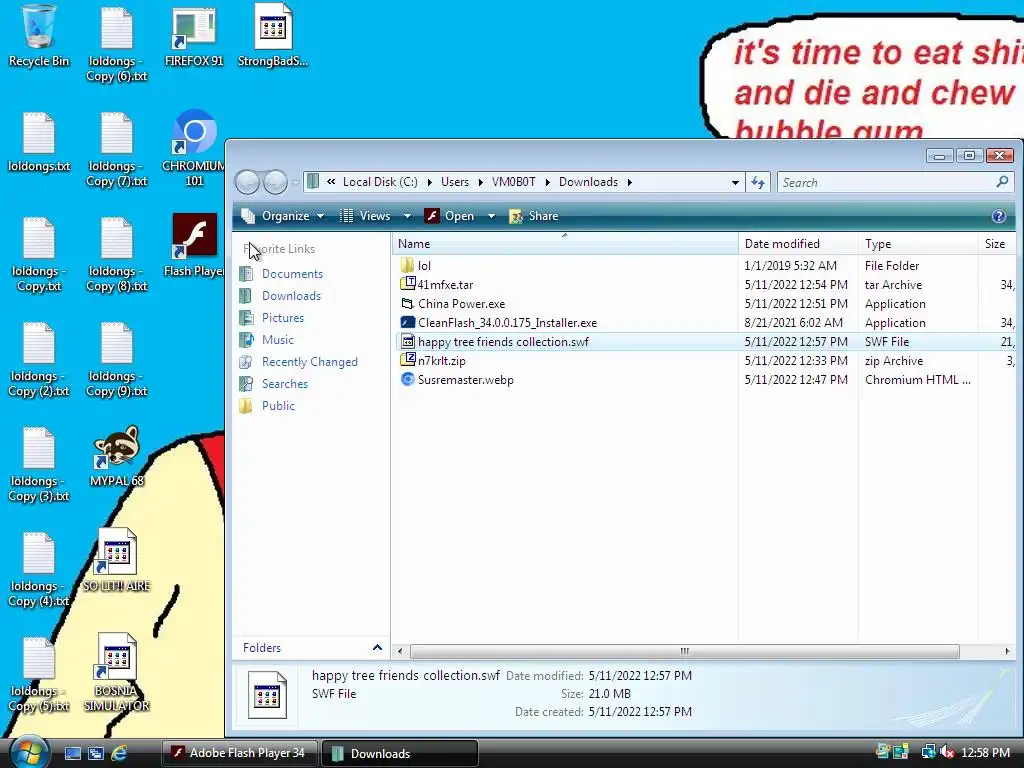
Task: Select the n7krlt.zip file
Action: [x=441, y=360]
